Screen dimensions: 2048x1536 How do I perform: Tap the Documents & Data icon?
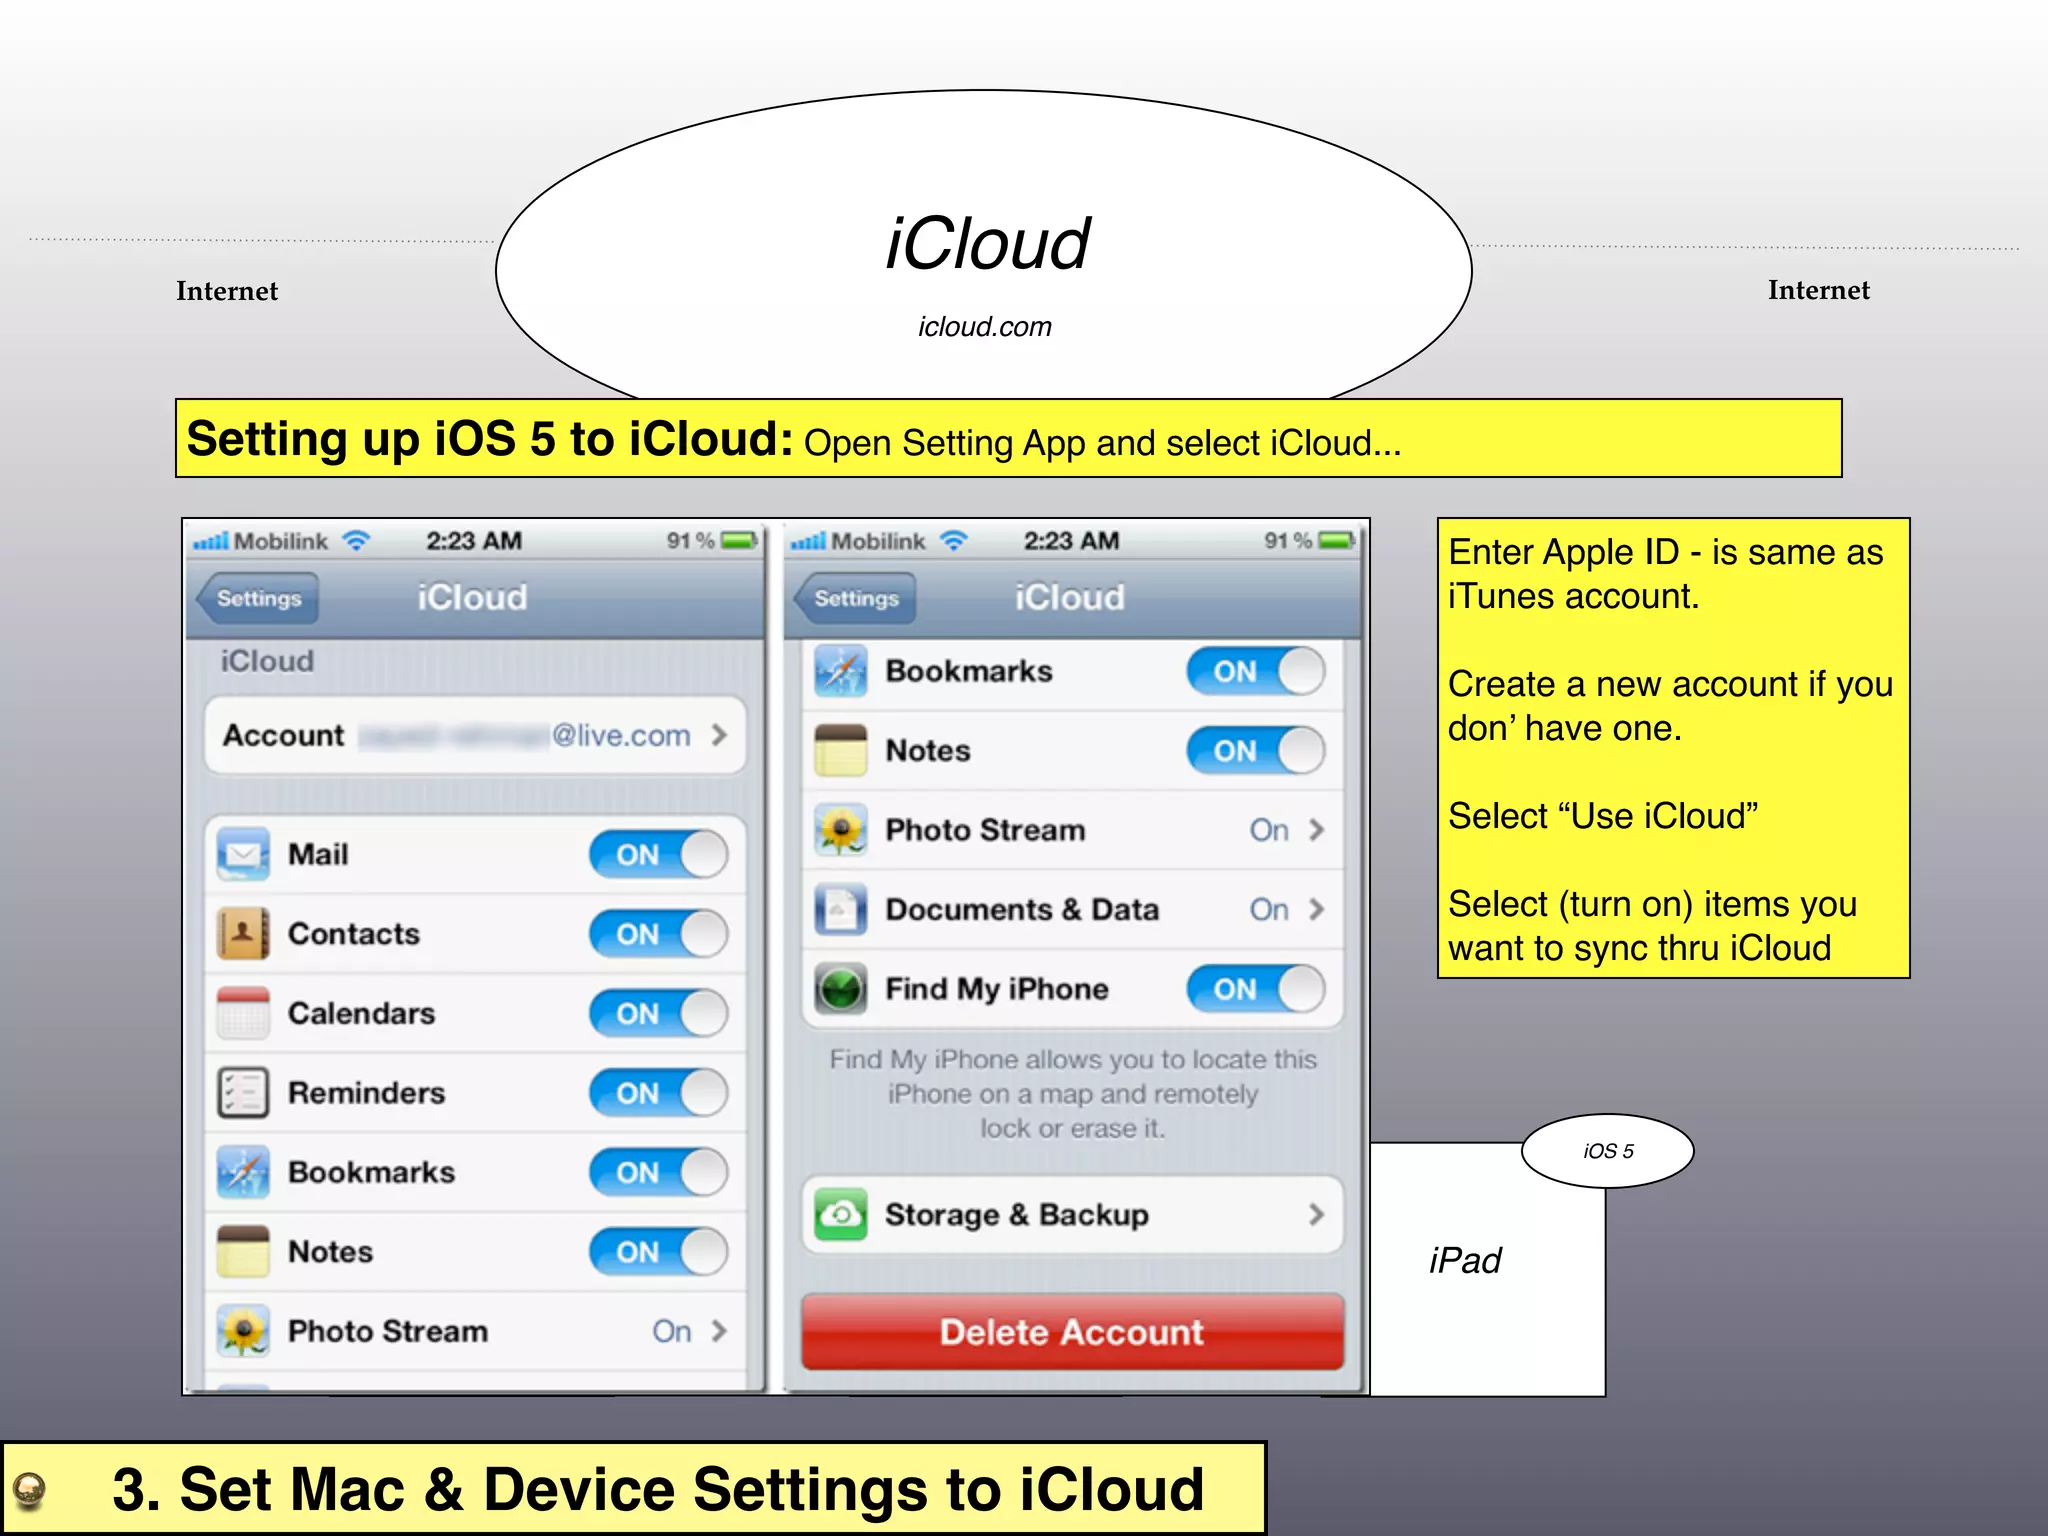pos(840,909)
